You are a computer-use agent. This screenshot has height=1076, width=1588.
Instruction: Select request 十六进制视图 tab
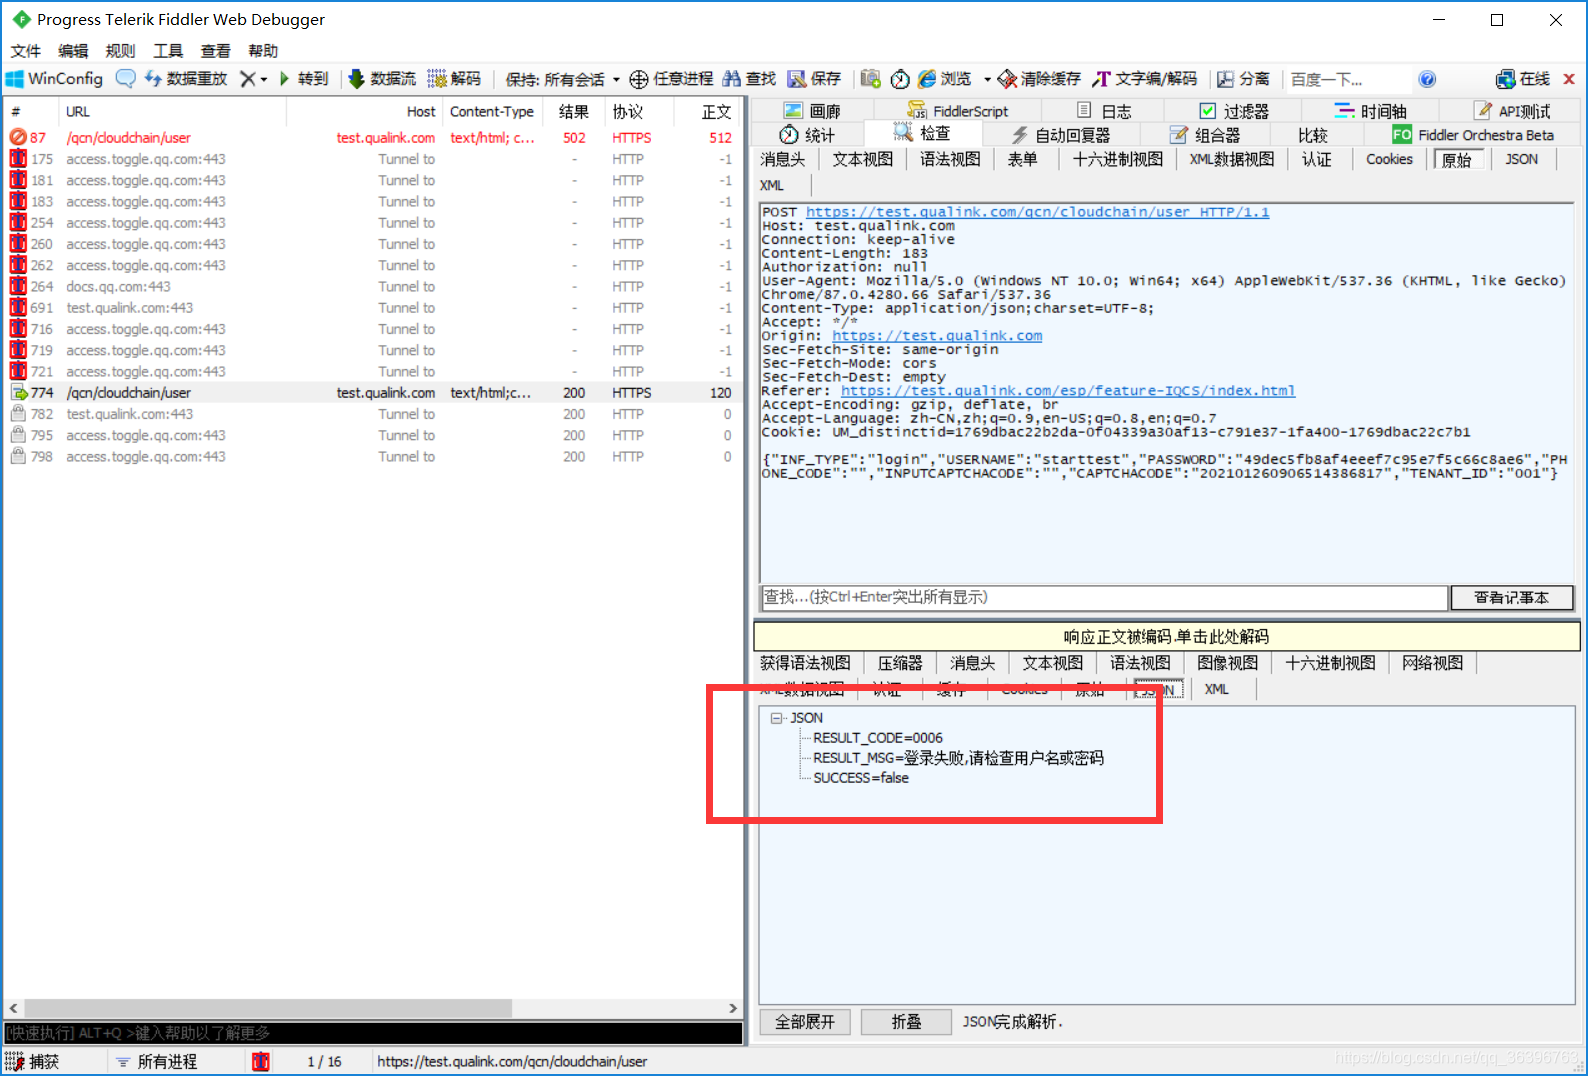pyautogui.click(x=1117, y=160)
